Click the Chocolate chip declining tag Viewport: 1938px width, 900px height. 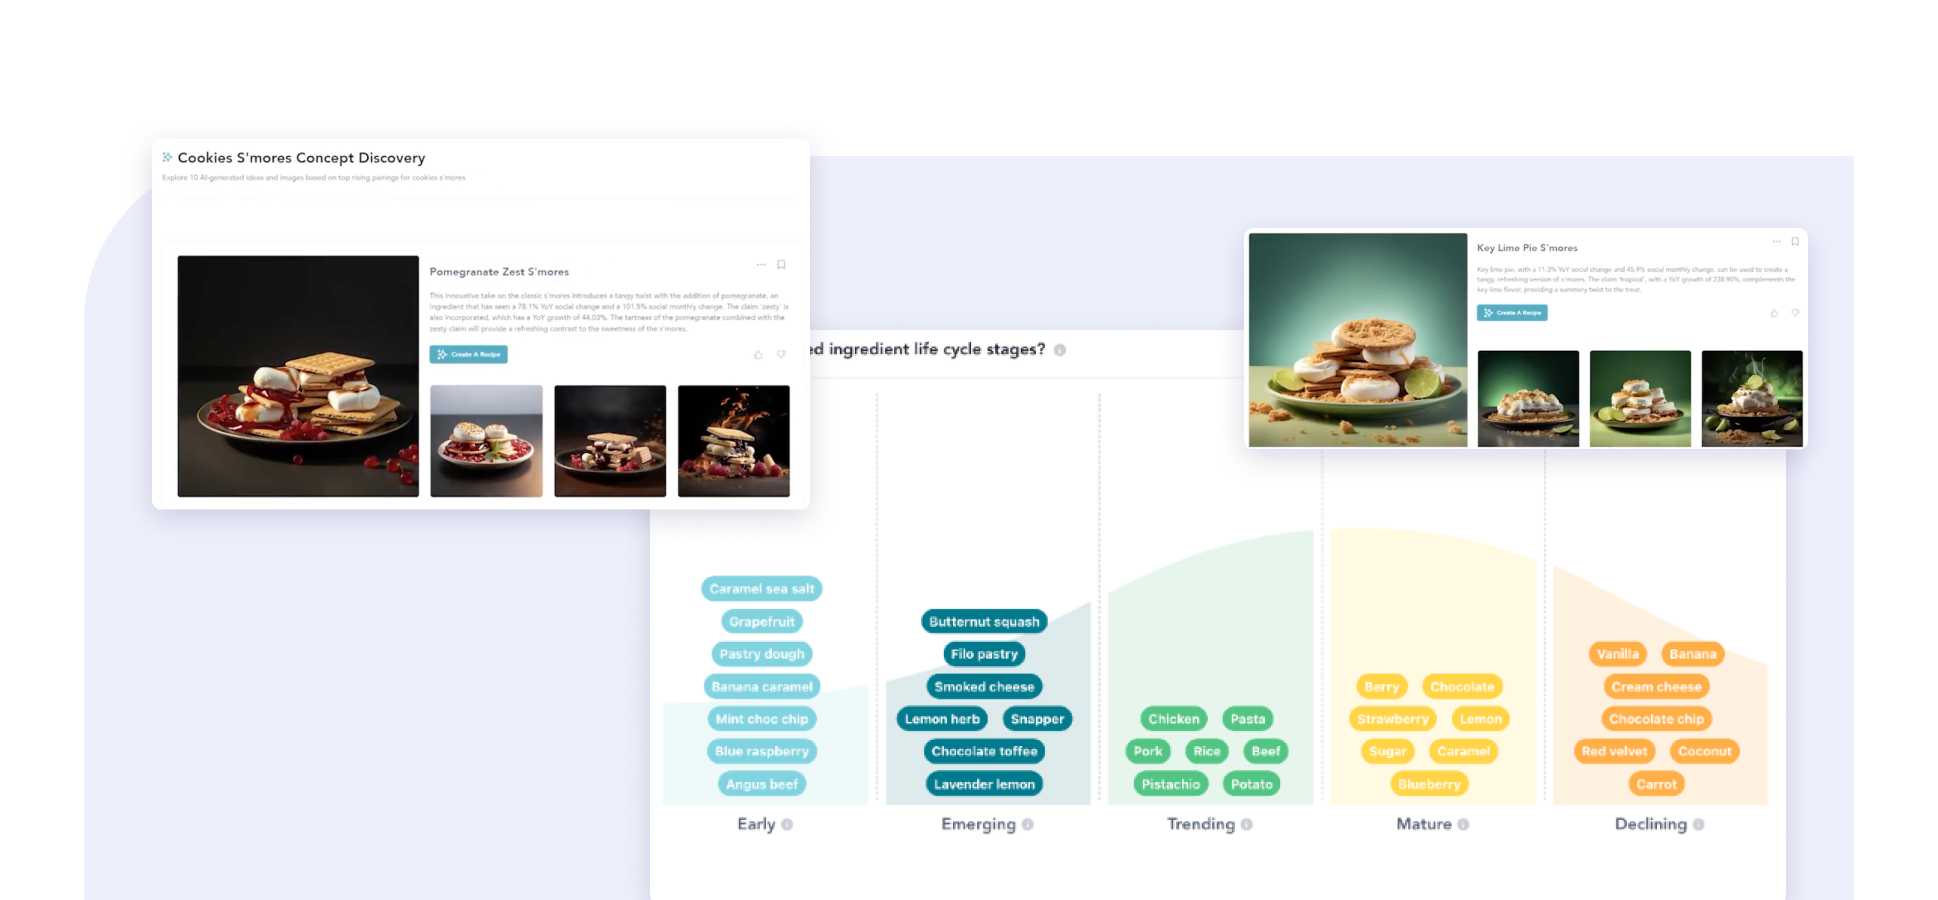(x=1657, y=719)
